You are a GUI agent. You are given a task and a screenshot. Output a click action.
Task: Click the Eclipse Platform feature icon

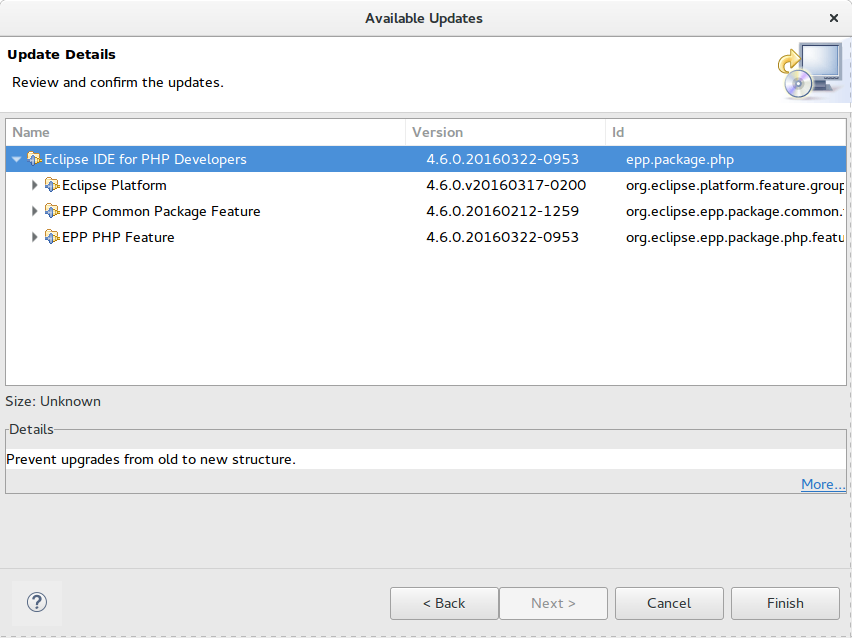(52, 185)
